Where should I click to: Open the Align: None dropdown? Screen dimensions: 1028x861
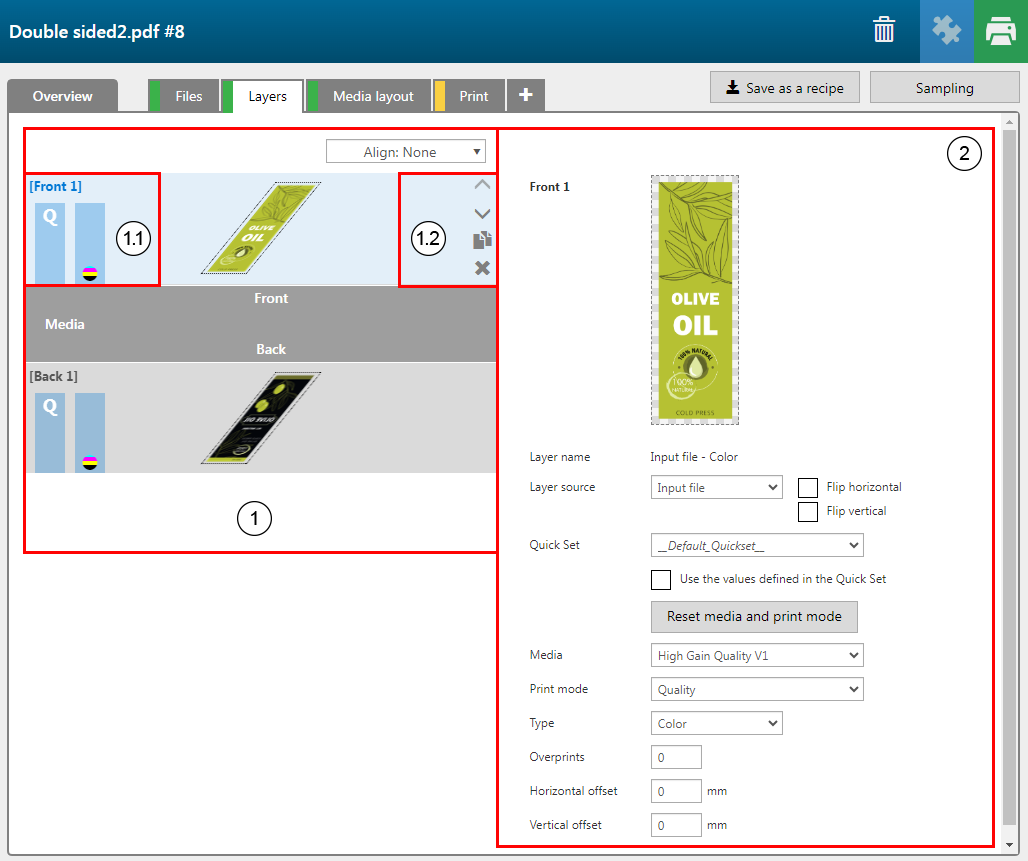point(406,152)
